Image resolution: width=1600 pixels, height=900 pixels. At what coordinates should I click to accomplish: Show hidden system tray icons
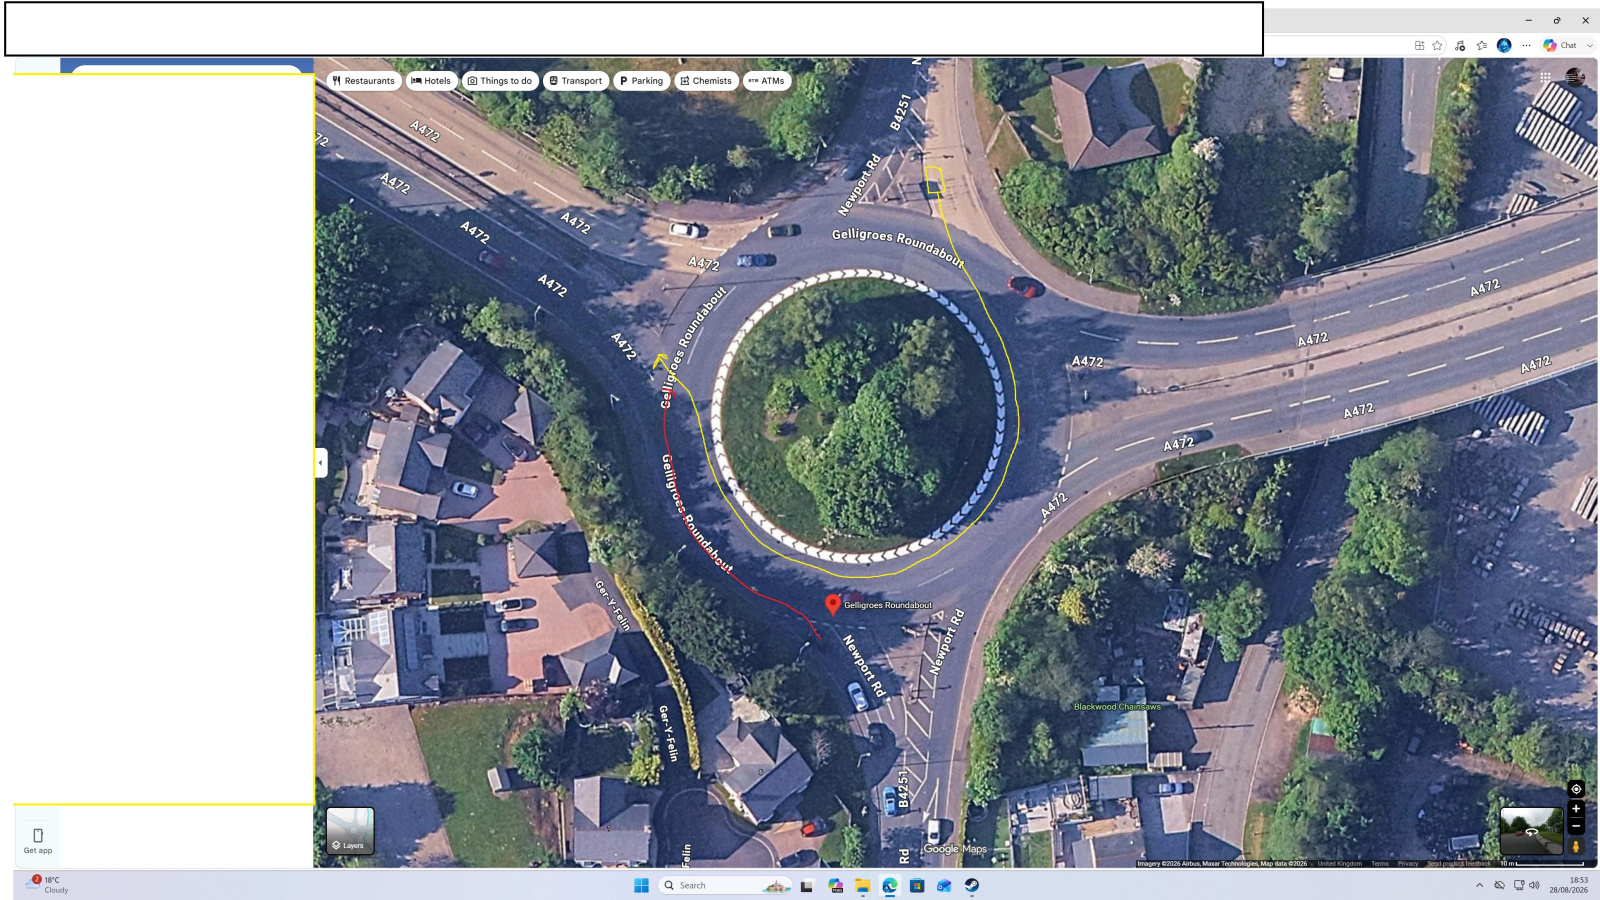point(1480,885)
